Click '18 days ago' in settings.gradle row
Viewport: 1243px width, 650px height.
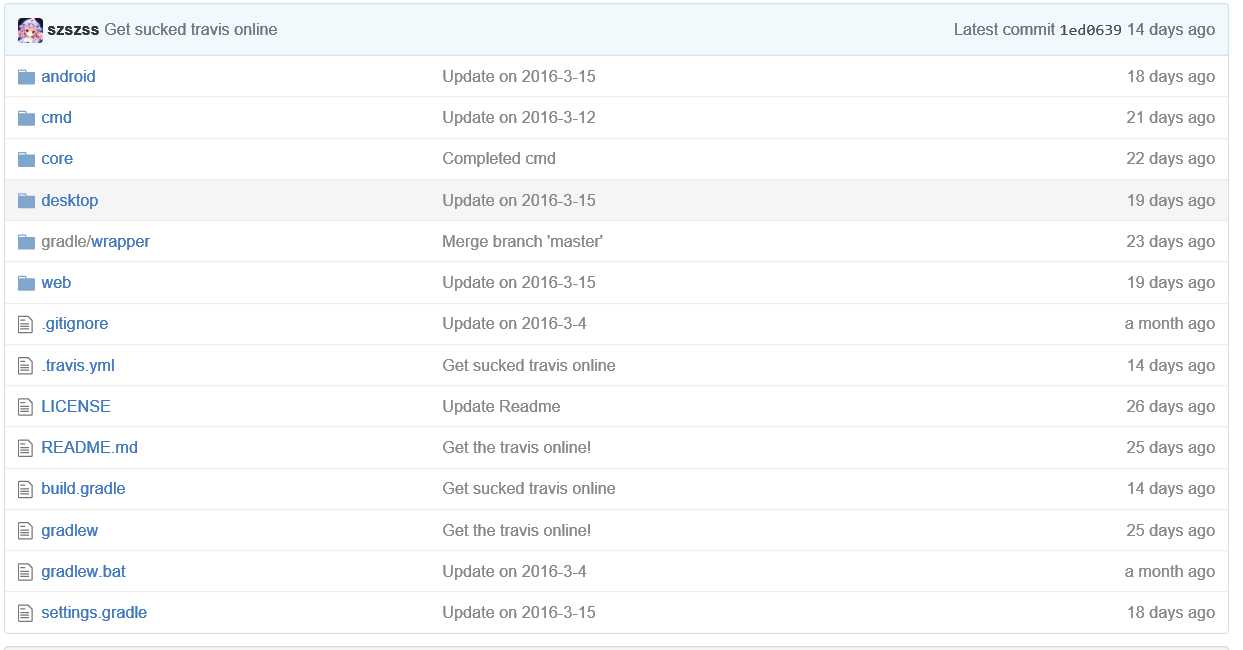1171,613
